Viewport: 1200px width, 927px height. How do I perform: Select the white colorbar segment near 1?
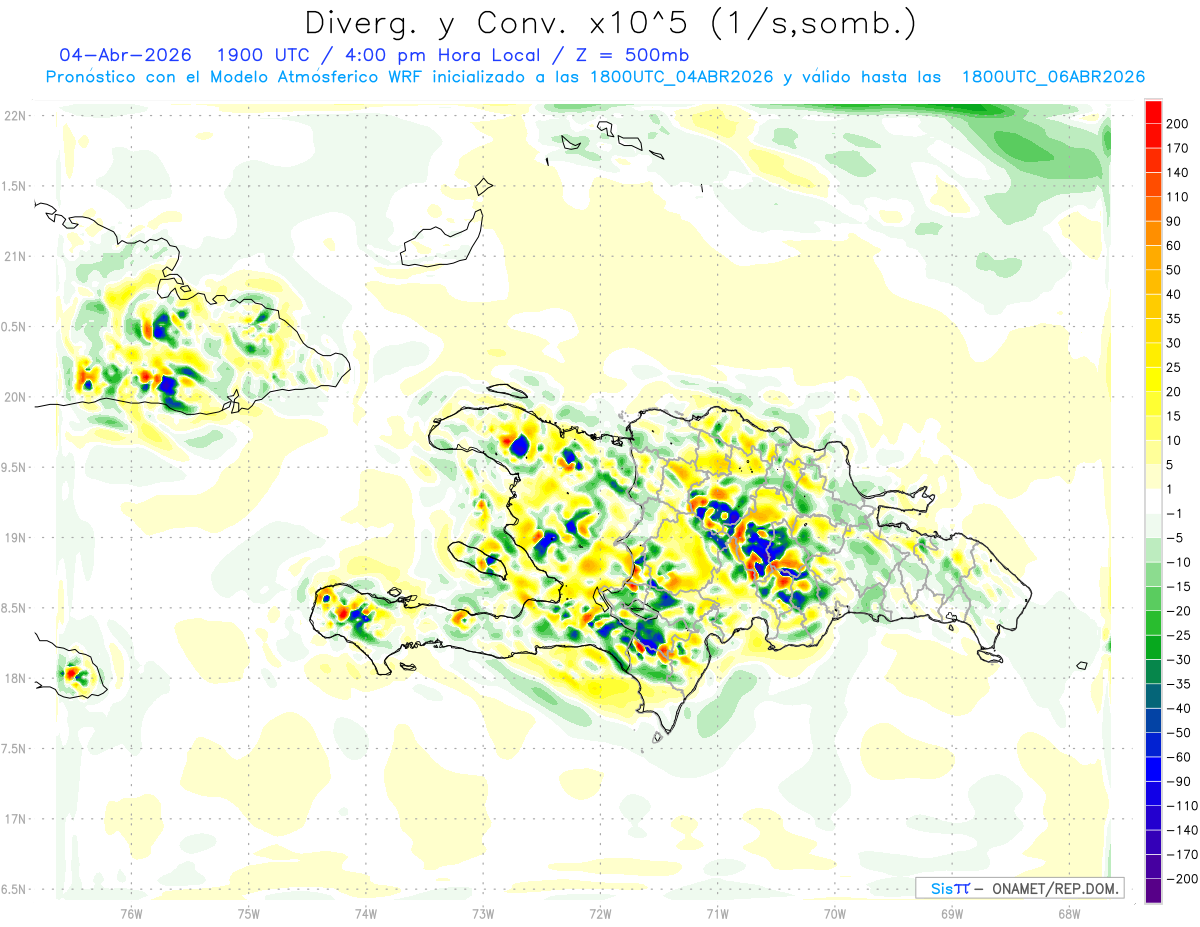[x=1153, y=502]
